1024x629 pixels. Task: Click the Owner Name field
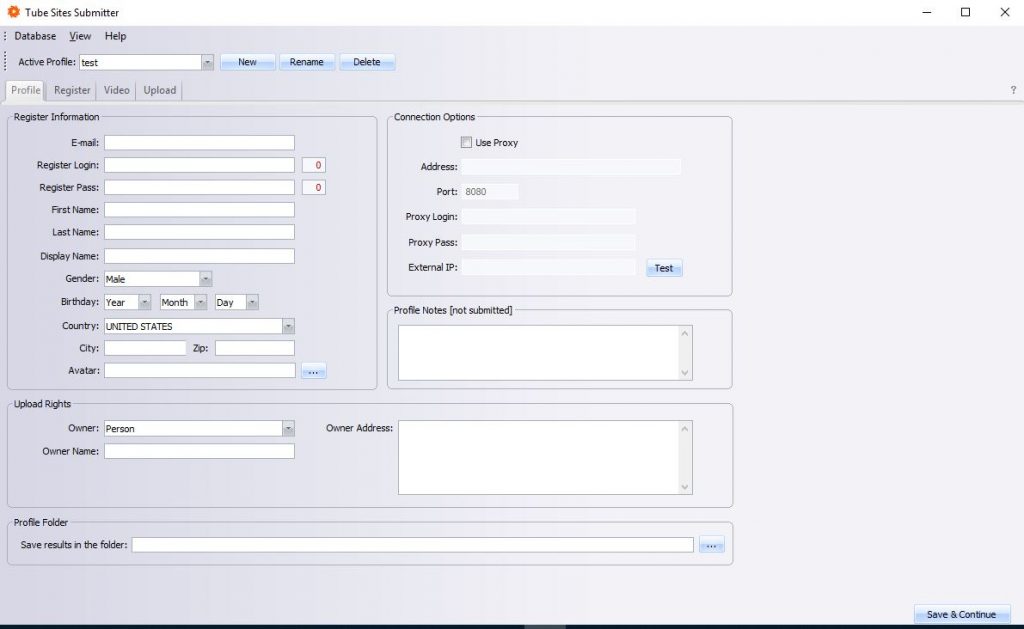[199, 451]
